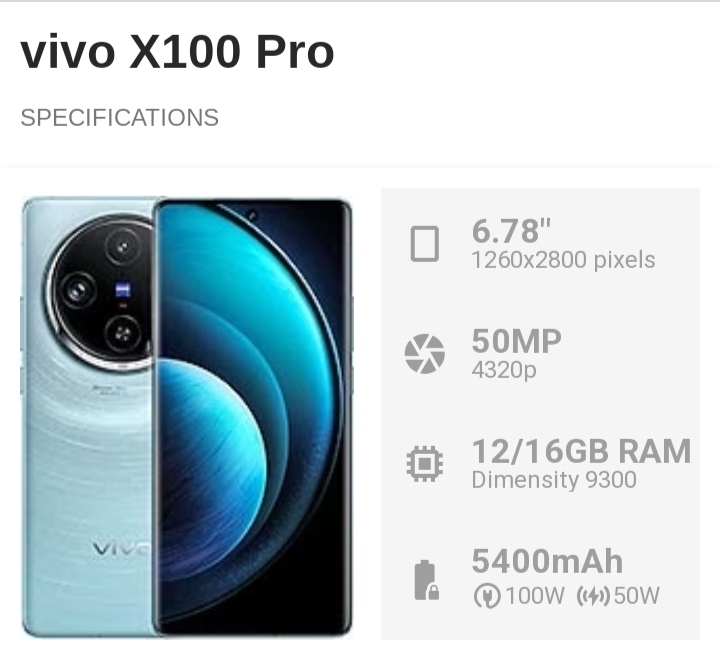Click the chipset processor icon
The width and height of the screenshot is (720, 656).
(425, 464)
